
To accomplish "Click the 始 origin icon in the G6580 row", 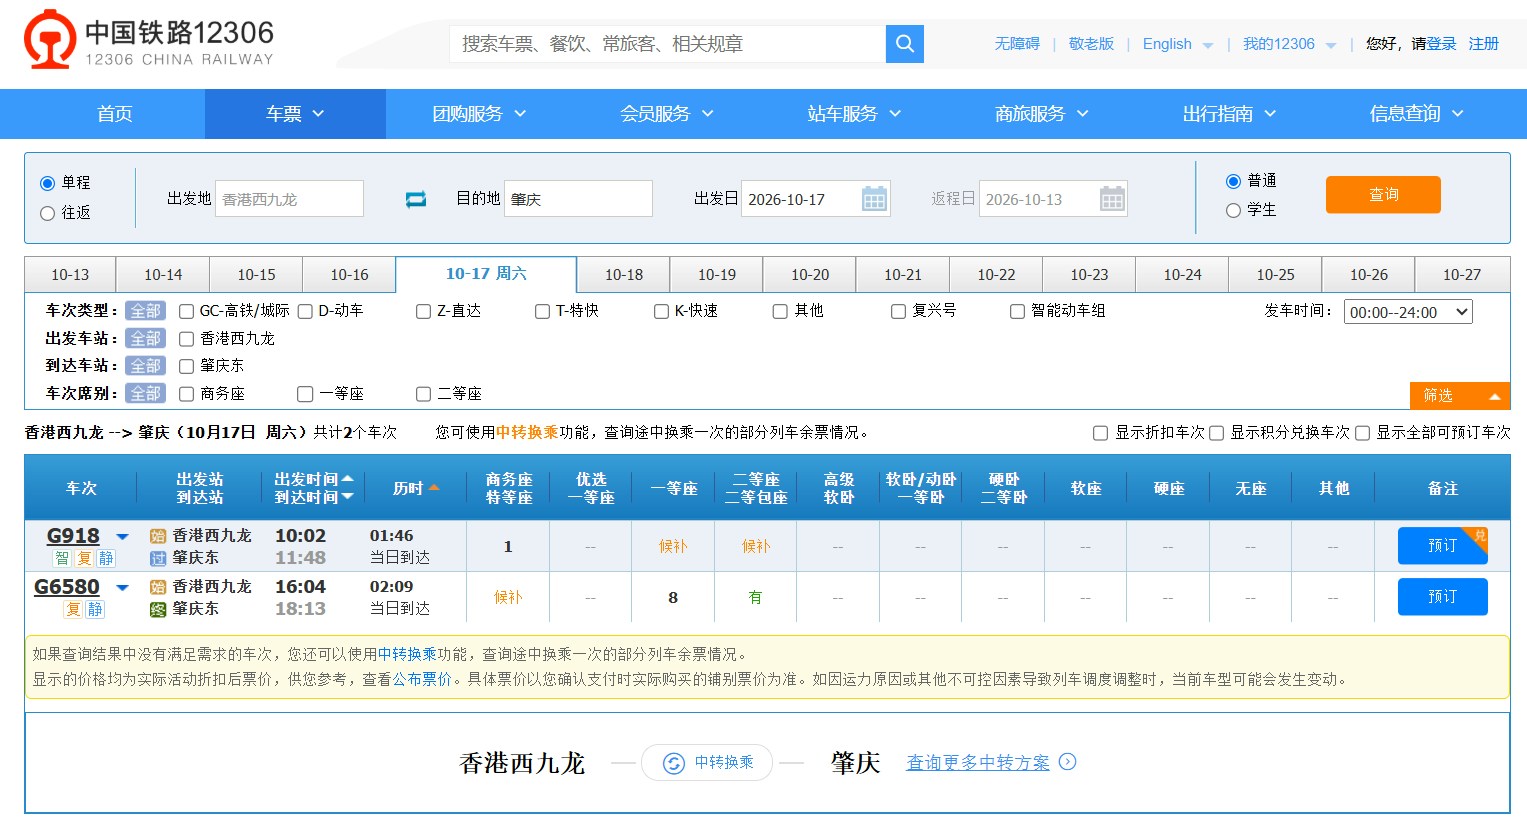I will pos(158,587).
